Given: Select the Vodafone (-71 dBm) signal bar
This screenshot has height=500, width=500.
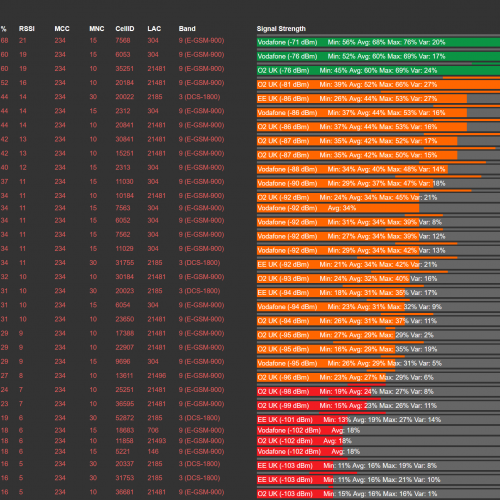Looking at the screenshot, I should [x=378, y=42].
